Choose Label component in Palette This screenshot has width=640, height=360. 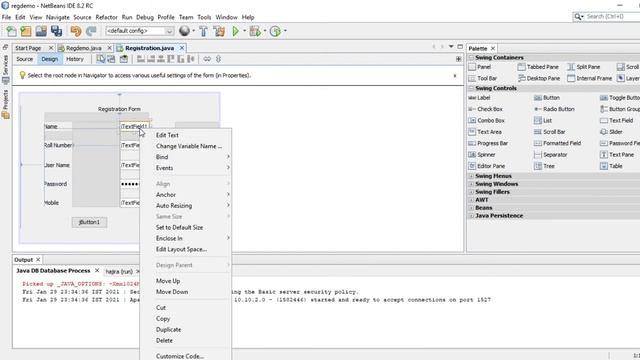tap(480, 98)
